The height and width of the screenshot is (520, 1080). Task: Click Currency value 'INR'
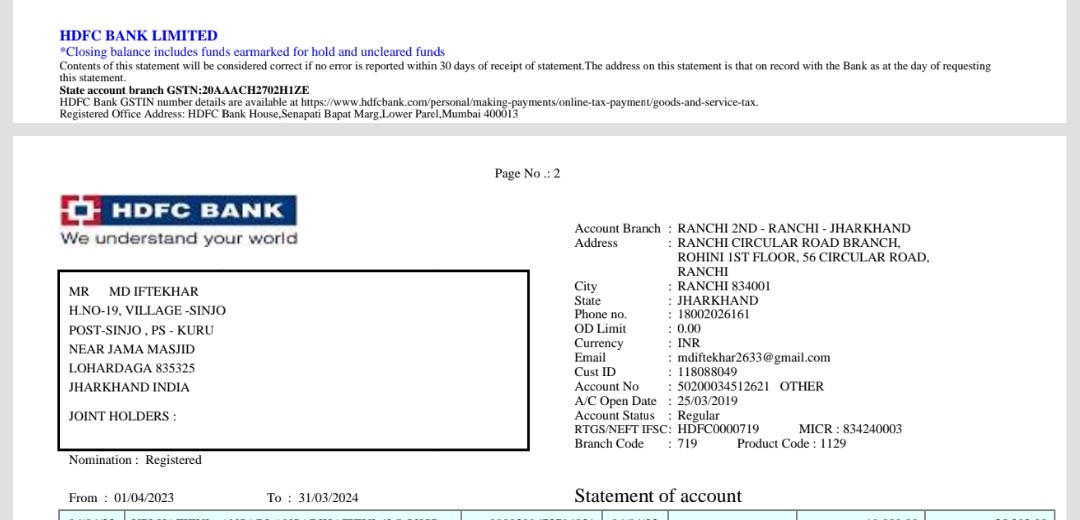pyautogui.click(x=689, y=343)
